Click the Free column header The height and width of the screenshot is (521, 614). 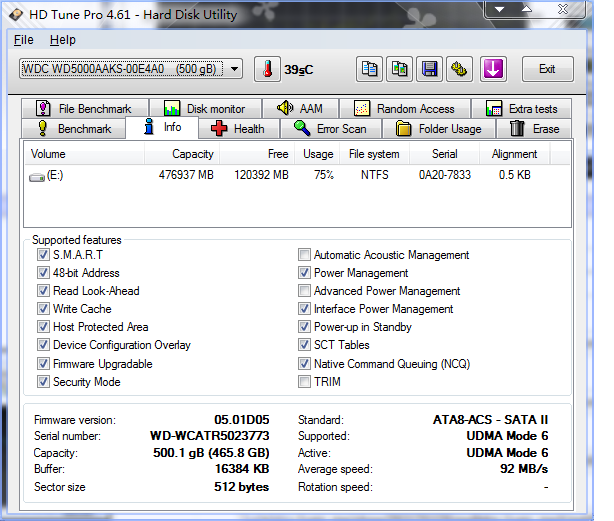[257, 154]
